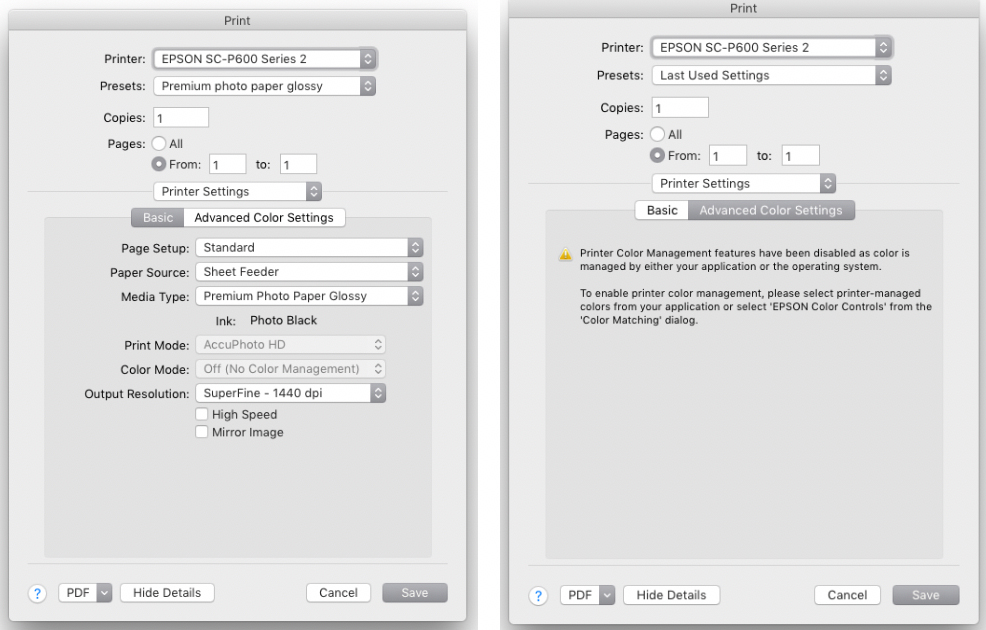This screenshot has width=986, height=630.
Task: Click 'To enable printer color management' paragraph
Action: click(x=756, y=307)
